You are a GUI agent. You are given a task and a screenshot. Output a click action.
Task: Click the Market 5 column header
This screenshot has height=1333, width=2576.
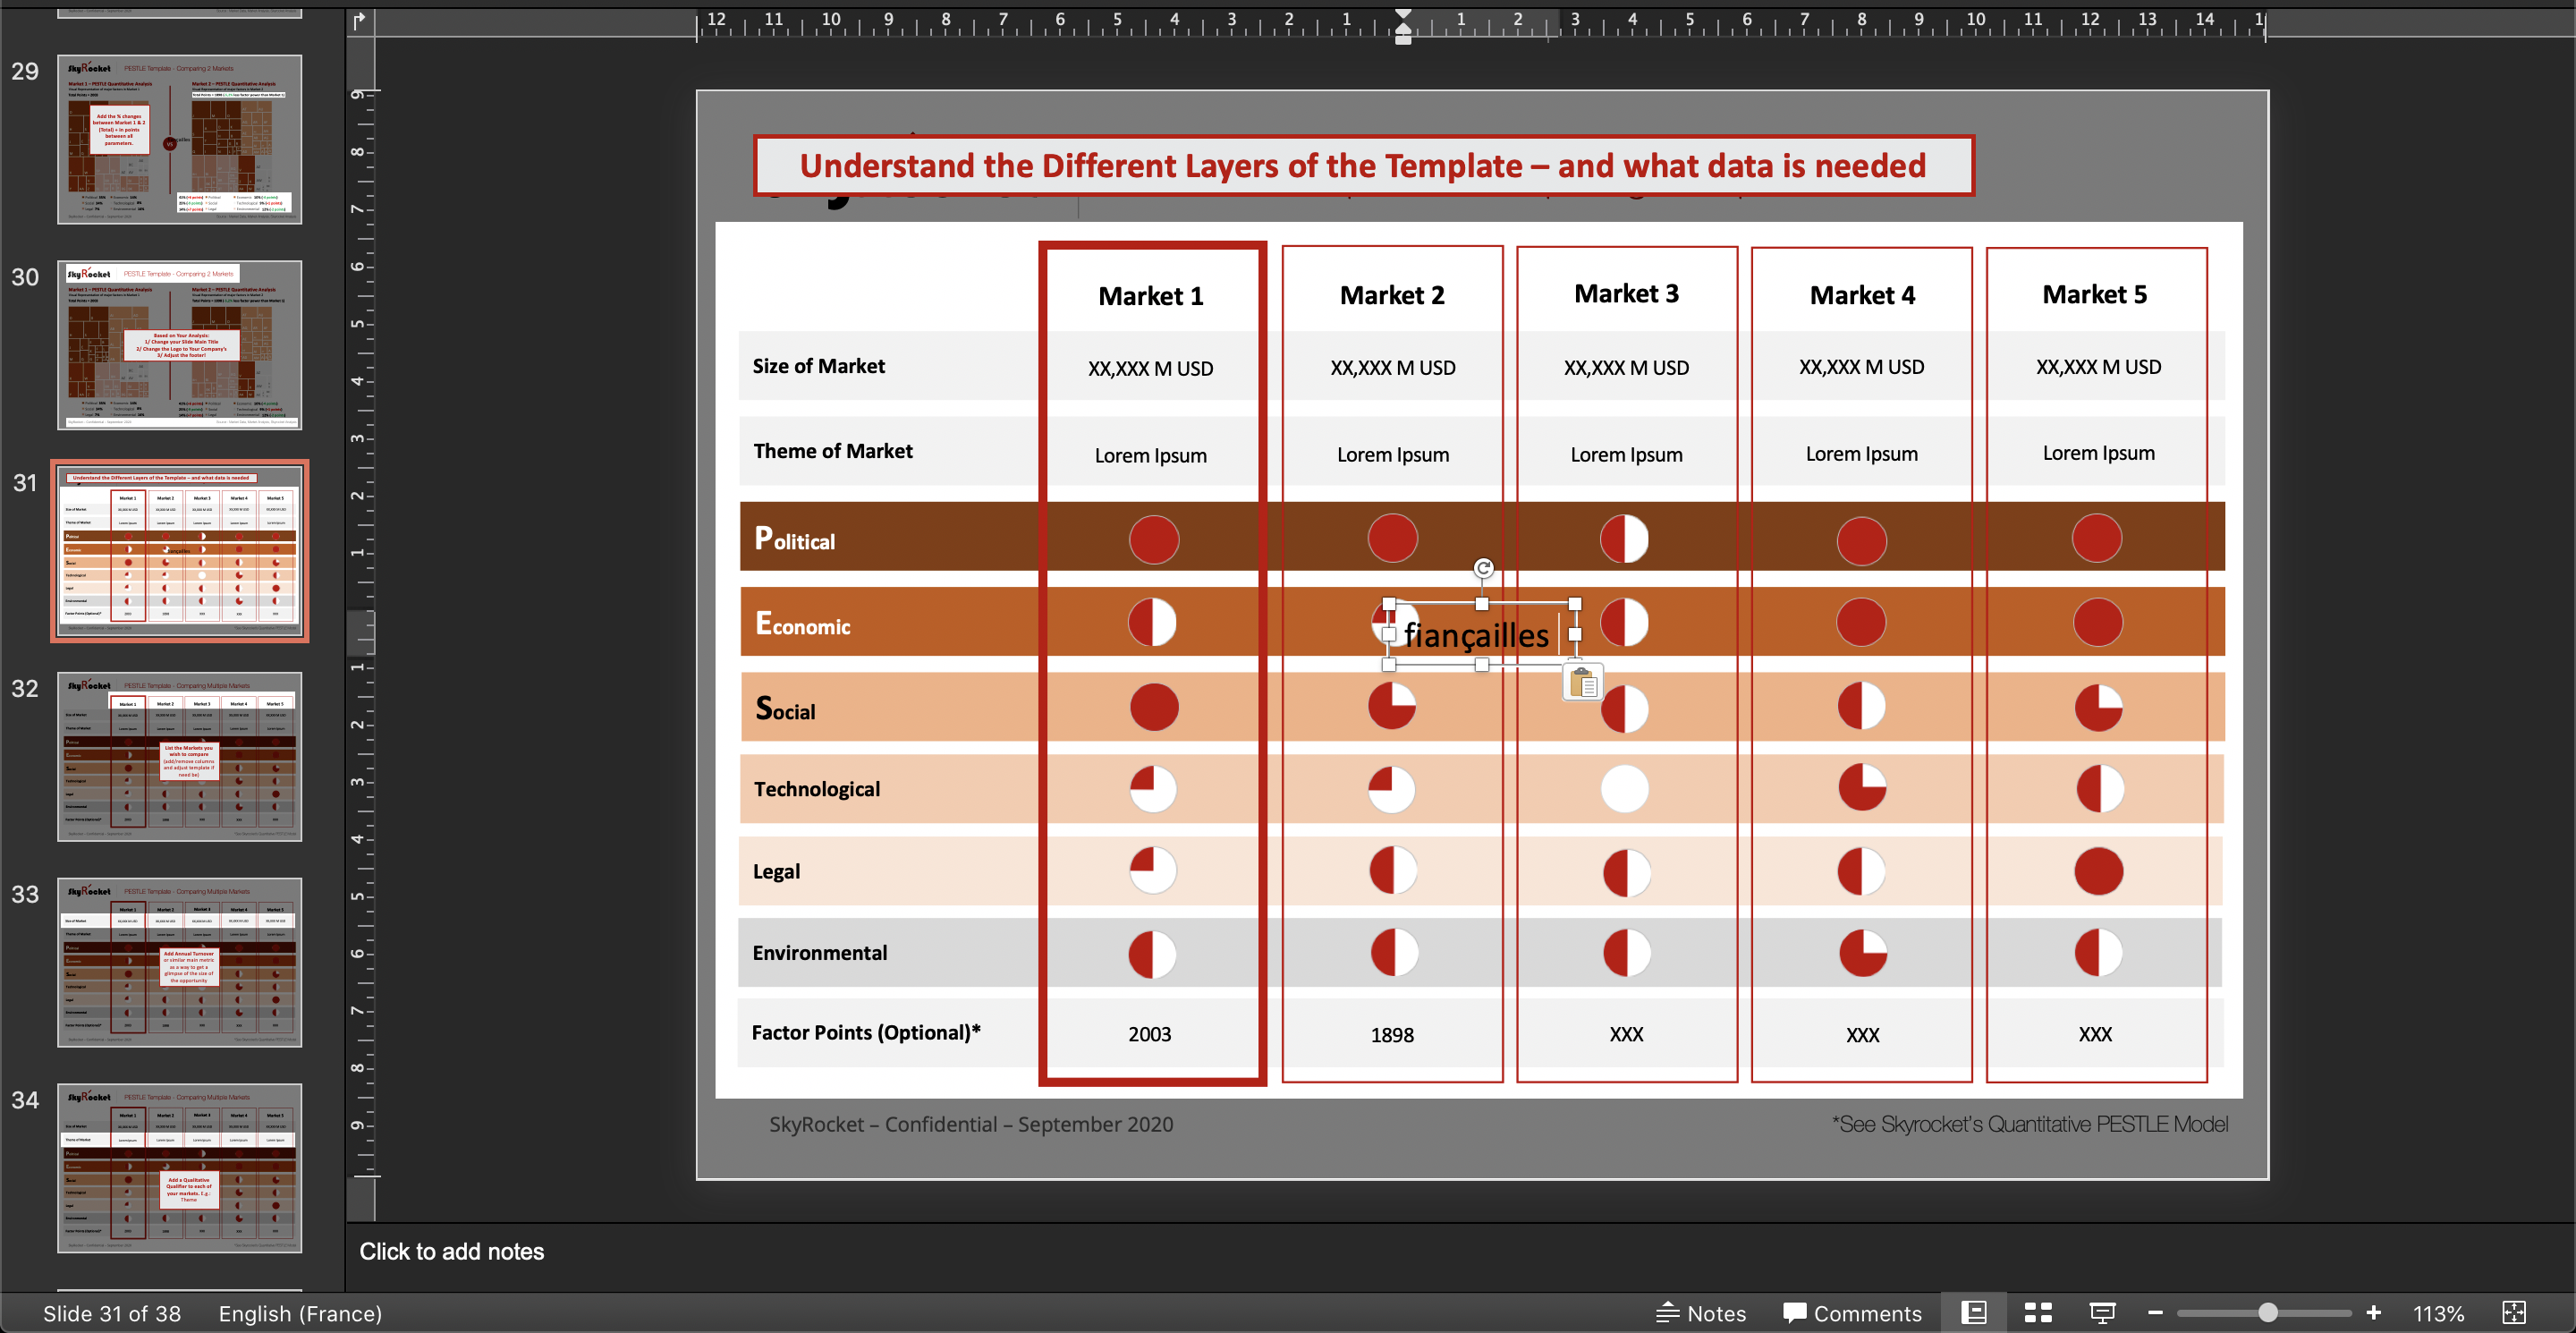point(2095,294)
